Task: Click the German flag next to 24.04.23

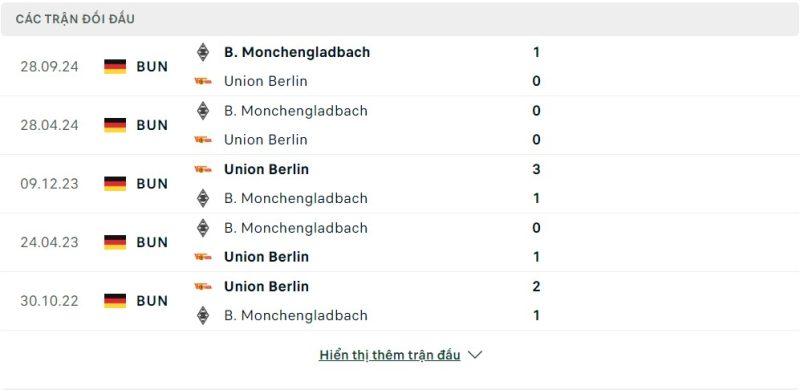Action: 115,242
